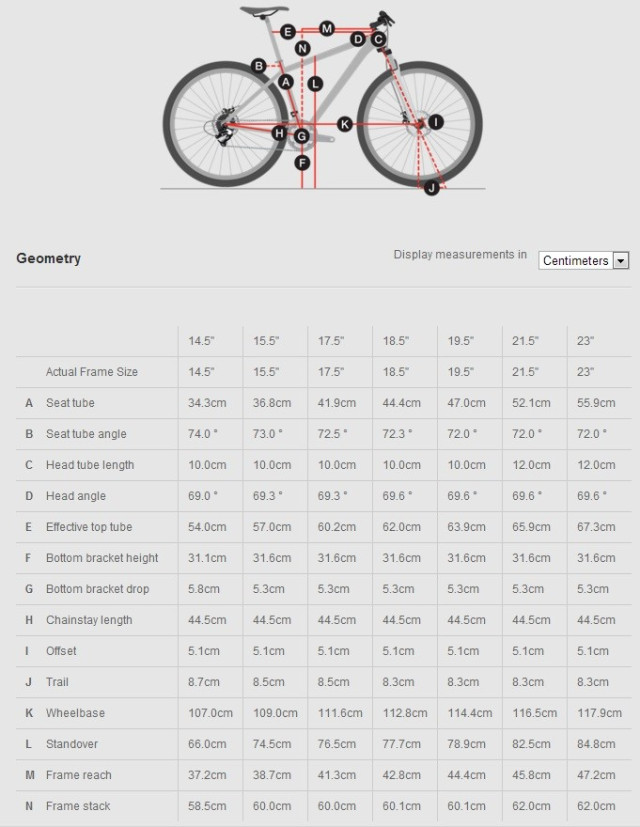Click the D marker near the head tube

tap(357, 39)
